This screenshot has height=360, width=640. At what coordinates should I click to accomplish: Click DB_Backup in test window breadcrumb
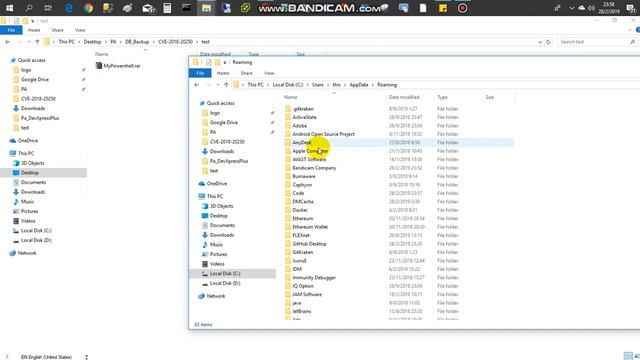pos(137,42)
